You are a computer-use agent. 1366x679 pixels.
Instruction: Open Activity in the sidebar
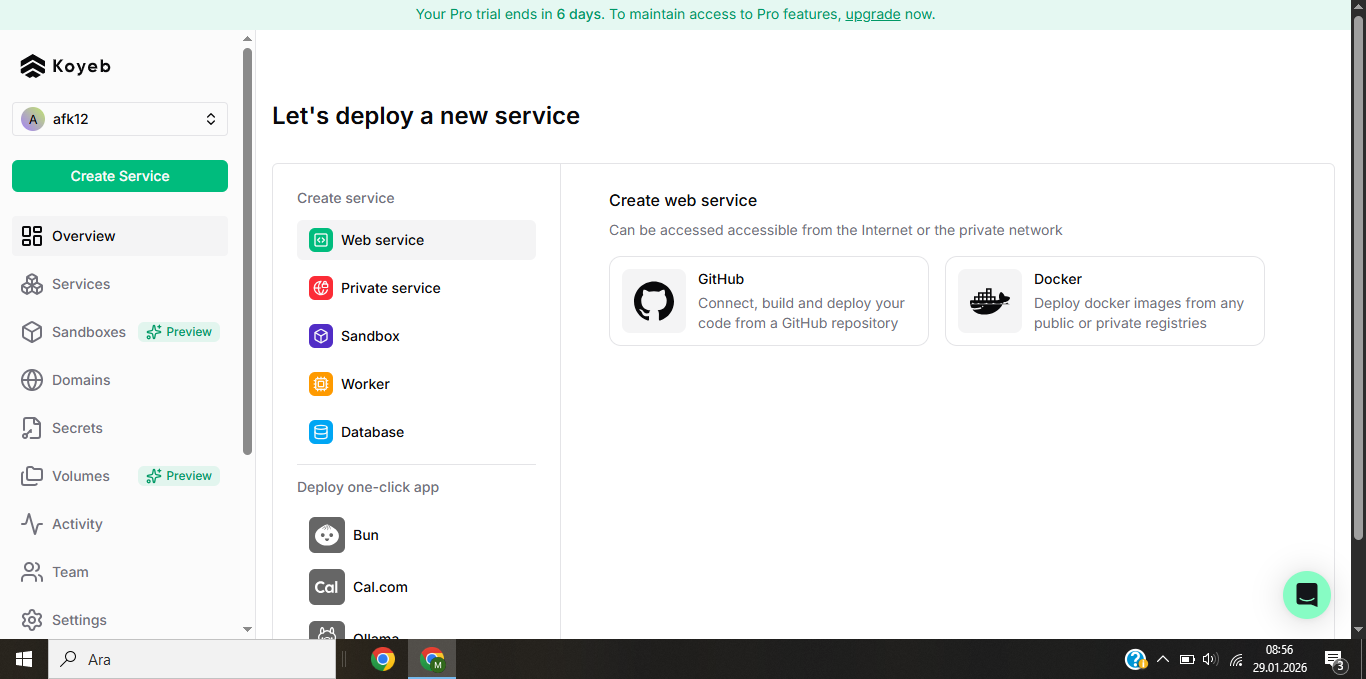(120, 524)
